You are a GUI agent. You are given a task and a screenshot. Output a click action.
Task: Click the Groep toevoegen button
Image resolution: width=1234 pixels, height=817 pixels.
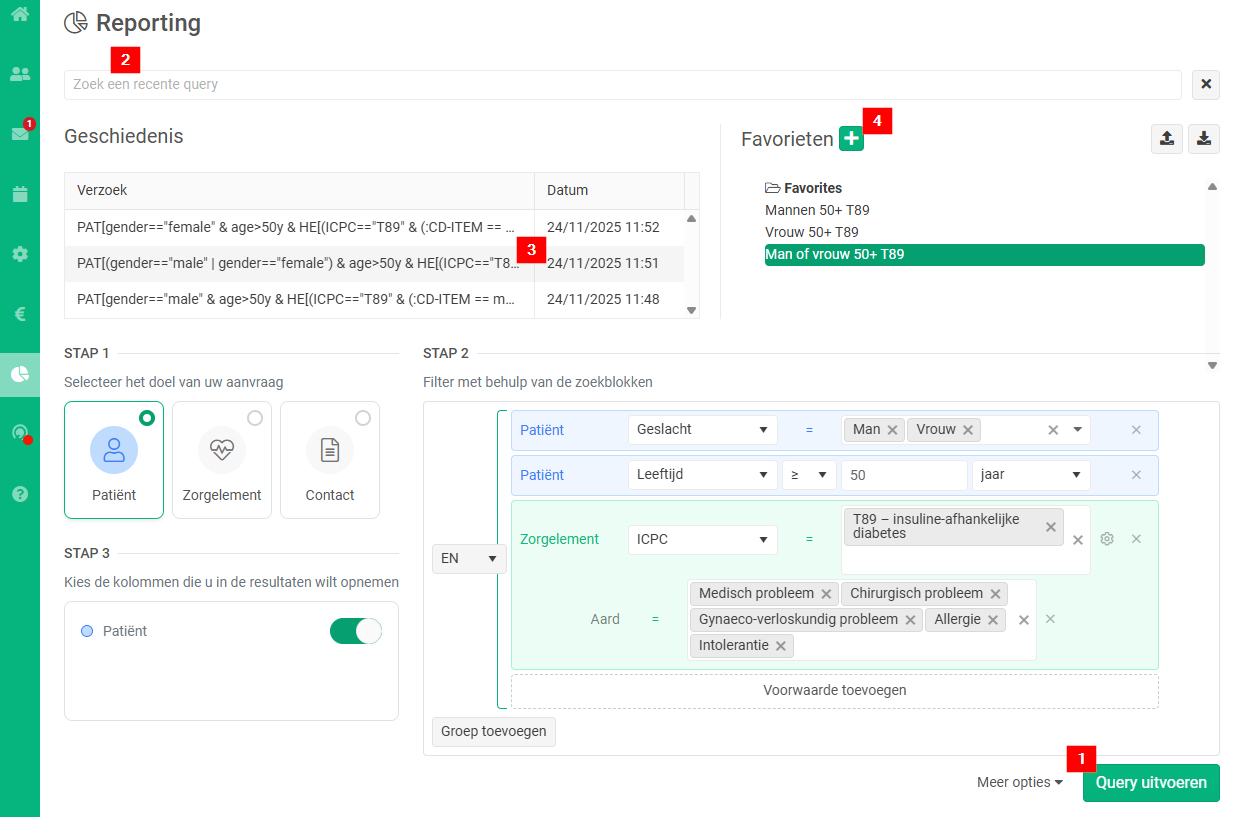(494, 731)
